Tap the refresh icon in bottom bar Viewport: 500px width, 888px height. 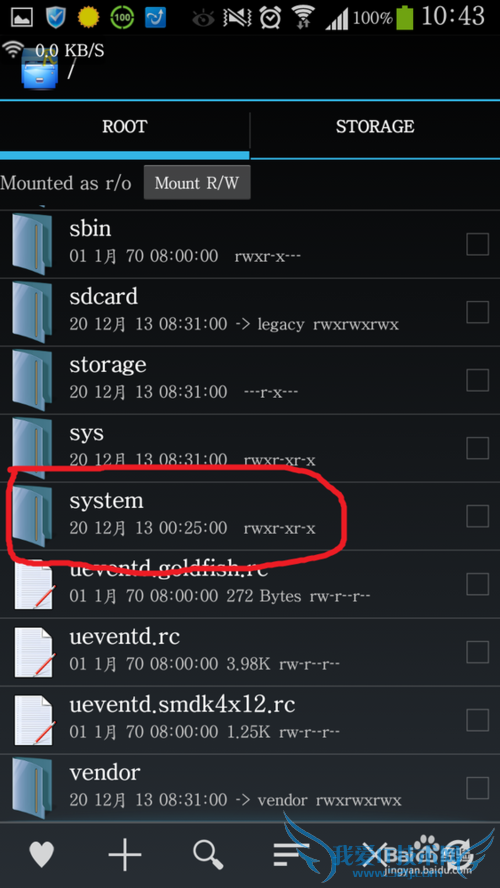click(458, 855)
